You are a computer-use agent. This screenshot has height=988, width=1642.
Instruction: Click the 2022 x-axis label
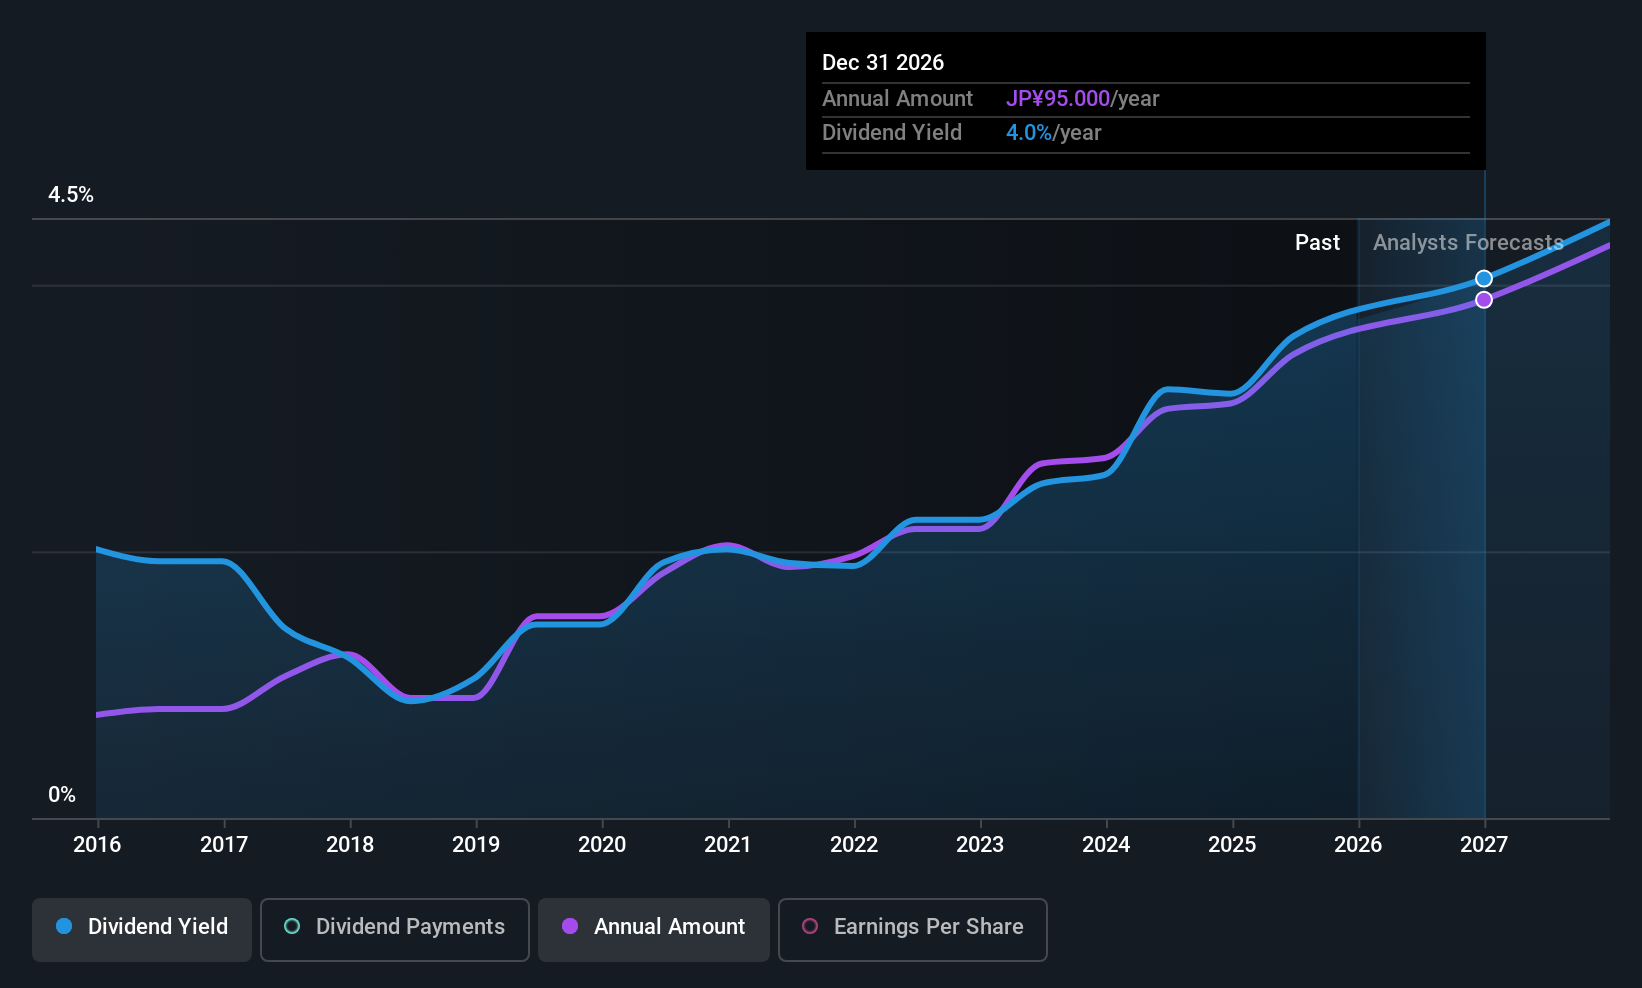click(x=854, y=845)
